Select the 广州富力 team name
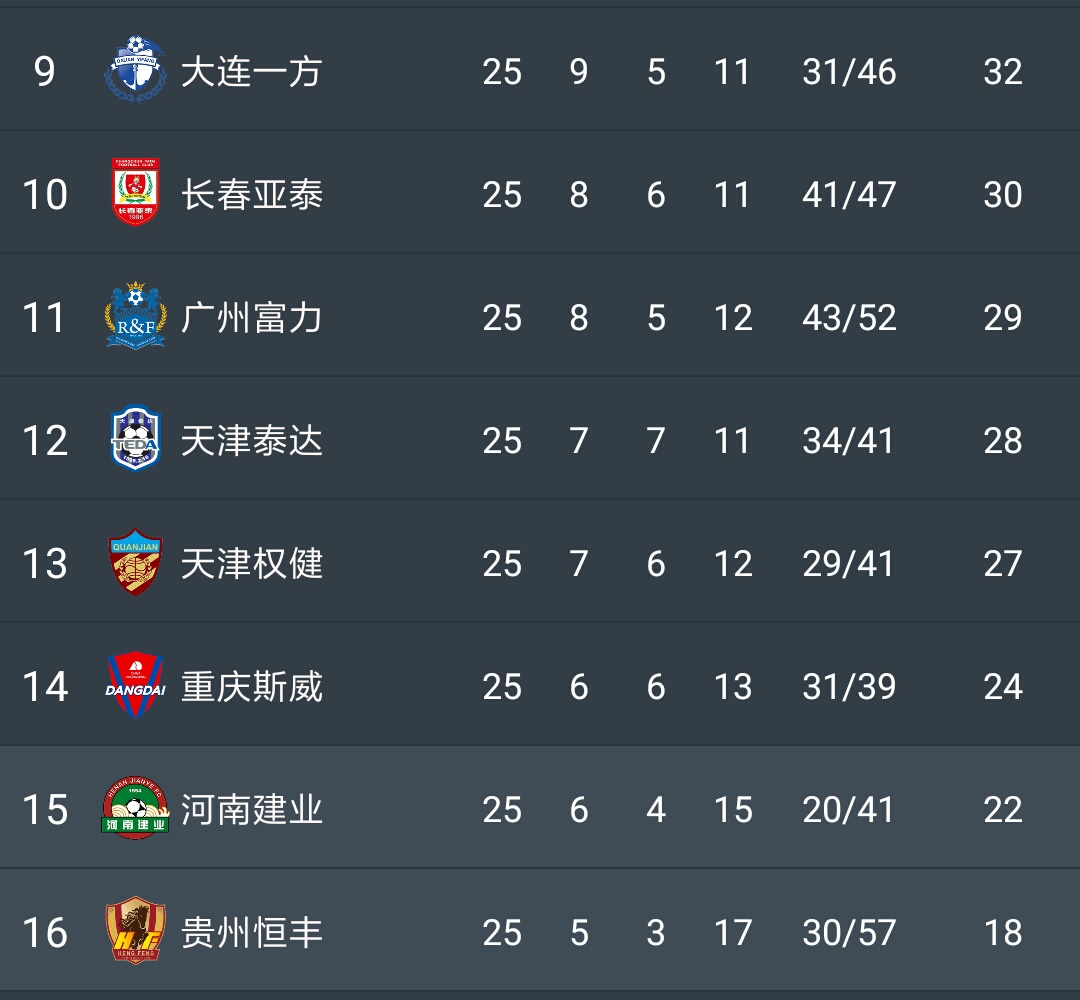Viewport: 1080px width, 1000px height. 251,318
